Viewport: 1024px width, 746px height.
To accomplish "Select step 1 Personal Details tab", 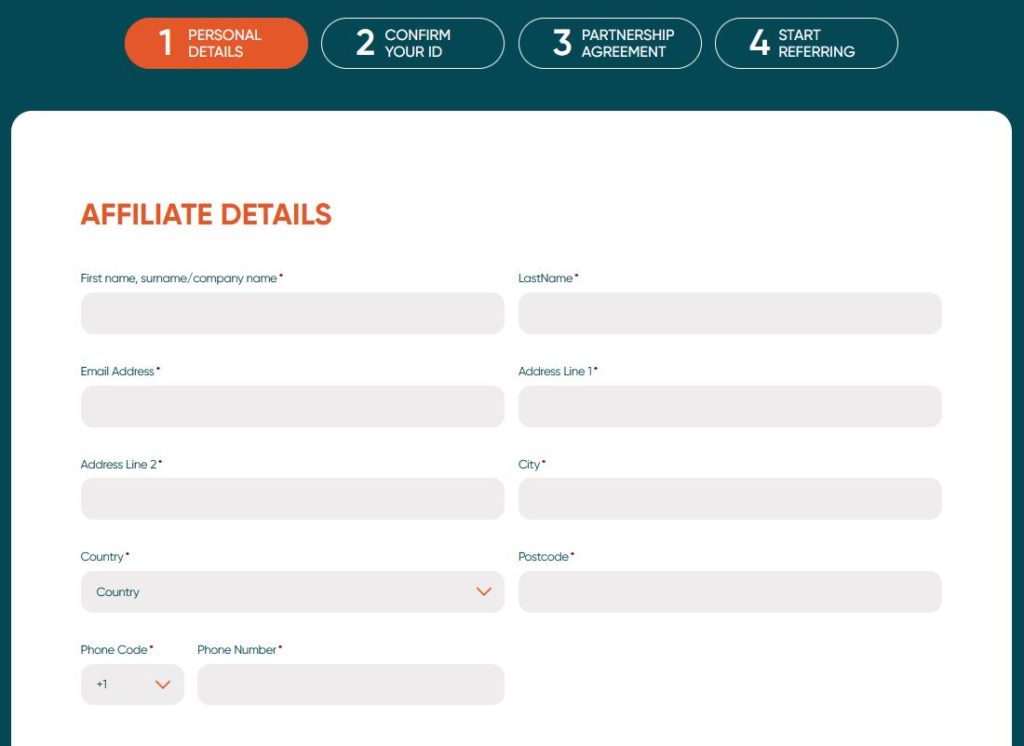I will (216, 43).
